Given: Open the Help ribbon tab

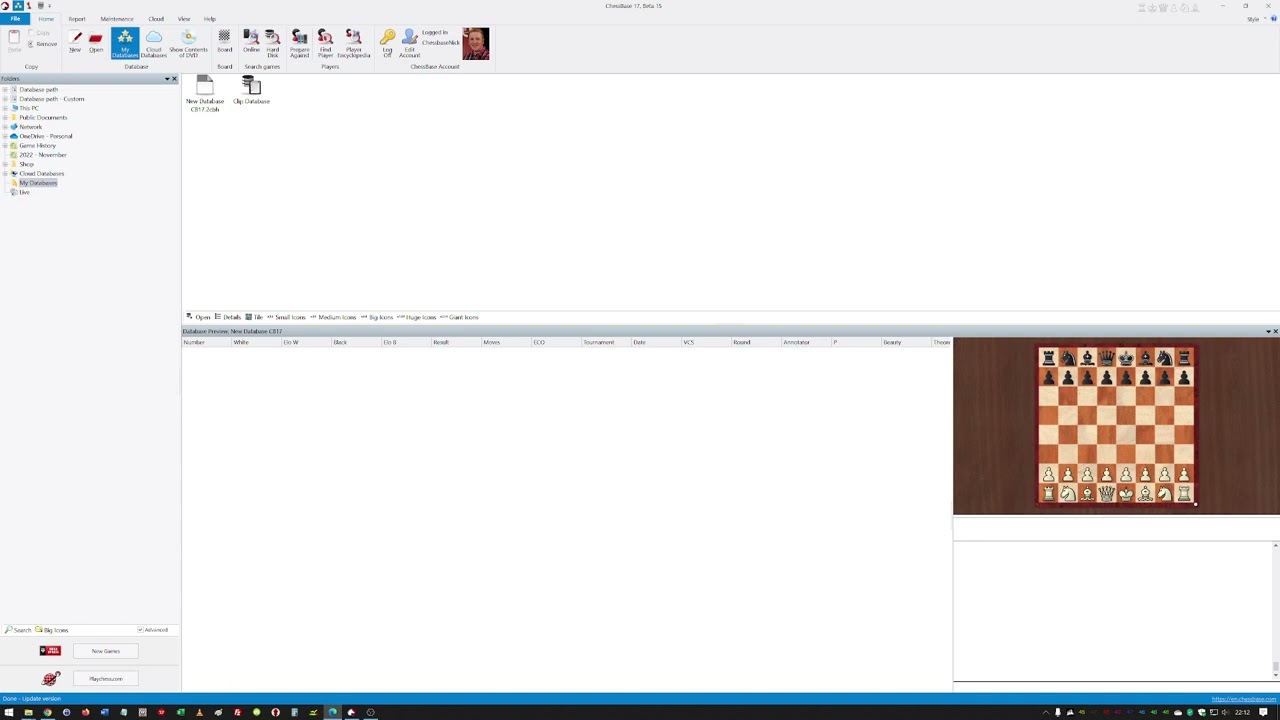Looking at the screenshot, I should pos(210,19).
